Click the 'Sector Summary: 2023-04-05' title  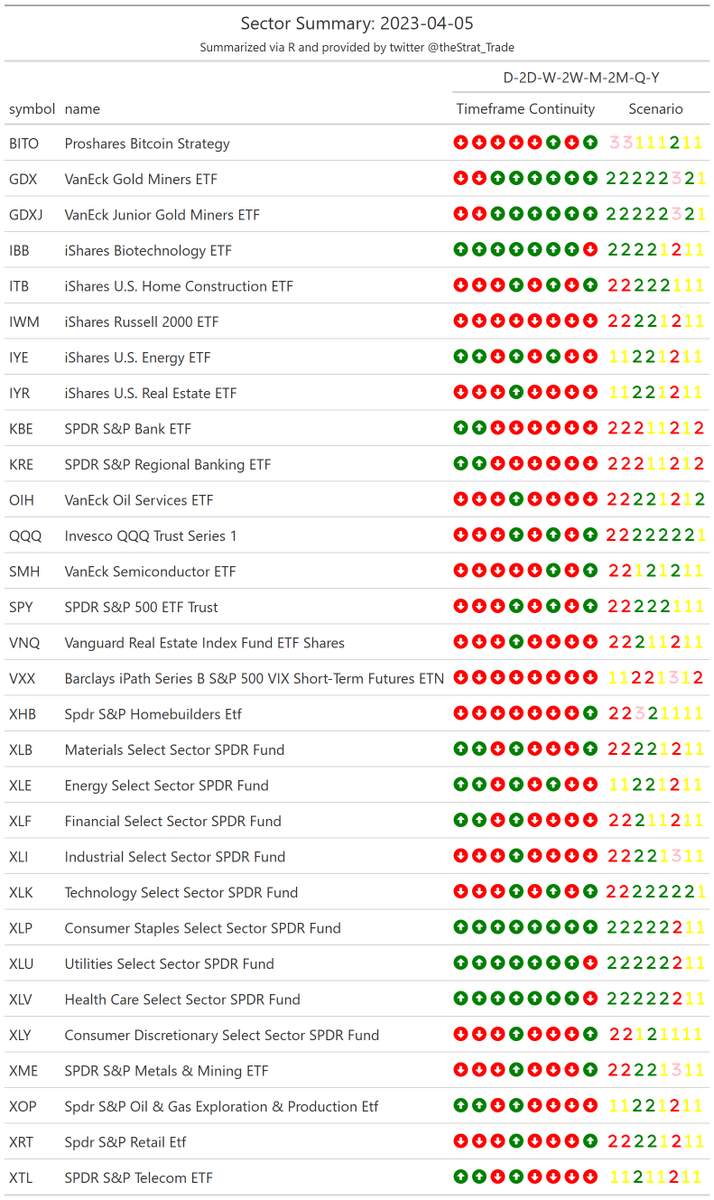(x=357, y=23)
